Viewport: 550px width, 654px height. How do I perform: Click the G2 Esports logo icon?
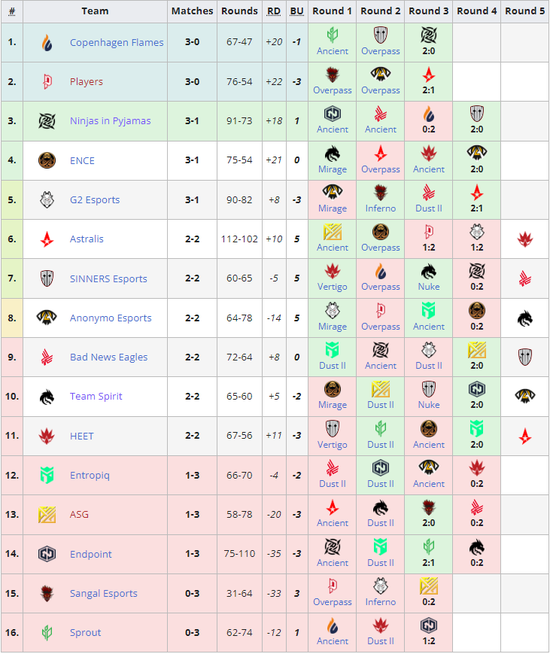47,200
